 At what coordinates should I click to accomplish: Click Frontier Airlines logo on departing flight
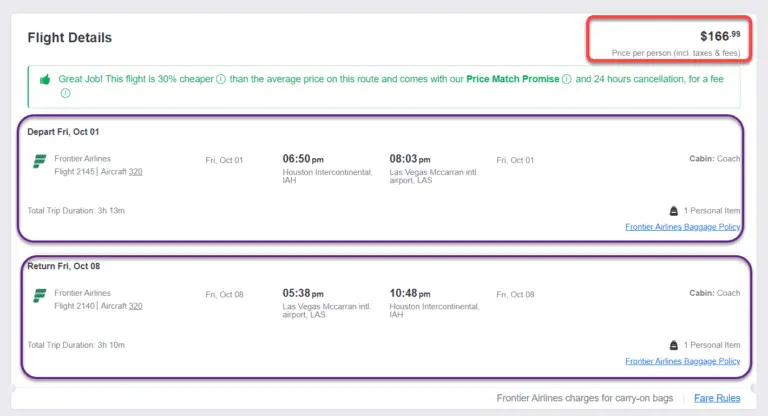click(39, 161)
